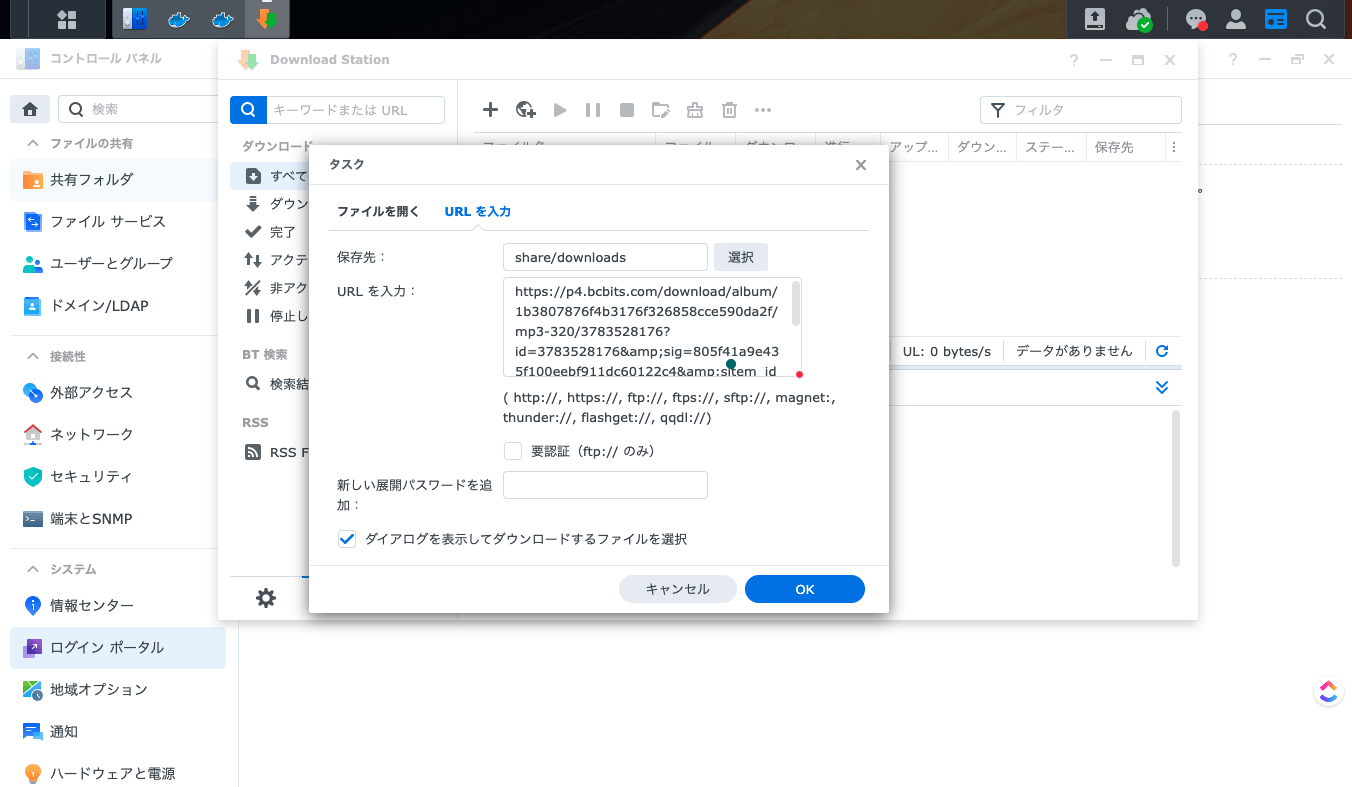The height and width of the screenshot is (787, 1352).
Task: Switch to the ファイルを開く tab
Action: point(379,211)
